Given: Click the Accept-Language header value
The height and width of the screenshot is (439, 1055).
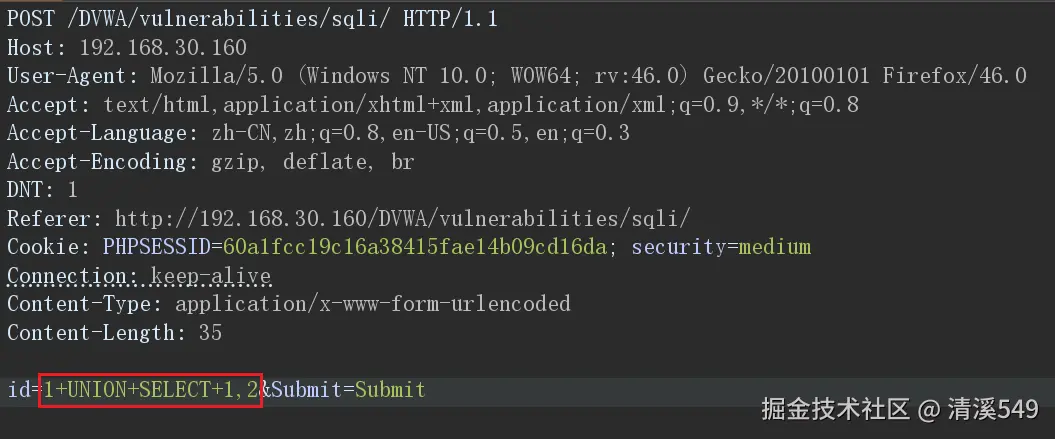Looking at the screenshot, I should tap(421, 133).
